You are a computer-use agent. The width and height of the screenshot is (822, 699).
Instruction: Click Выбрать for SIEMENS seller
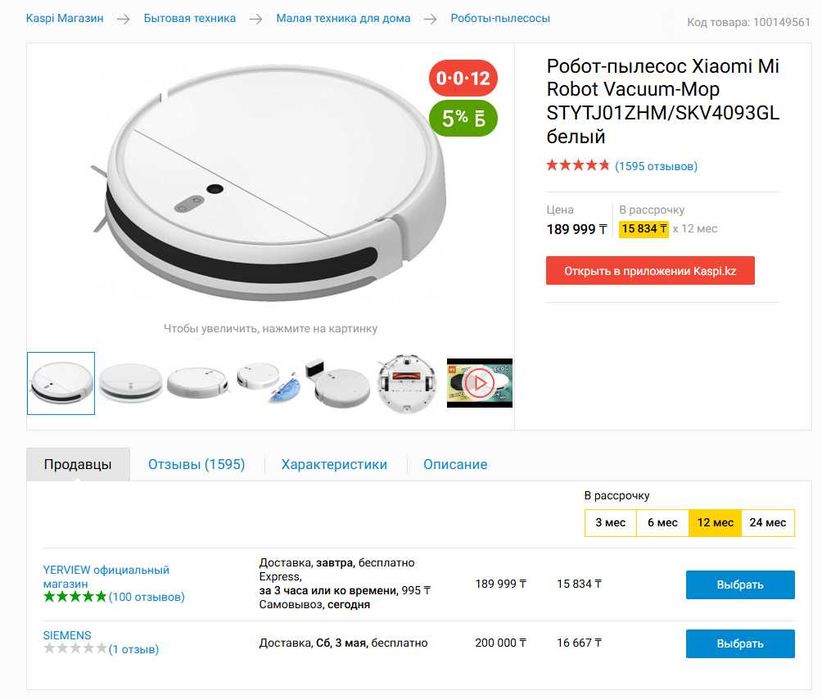pos(740,643)
